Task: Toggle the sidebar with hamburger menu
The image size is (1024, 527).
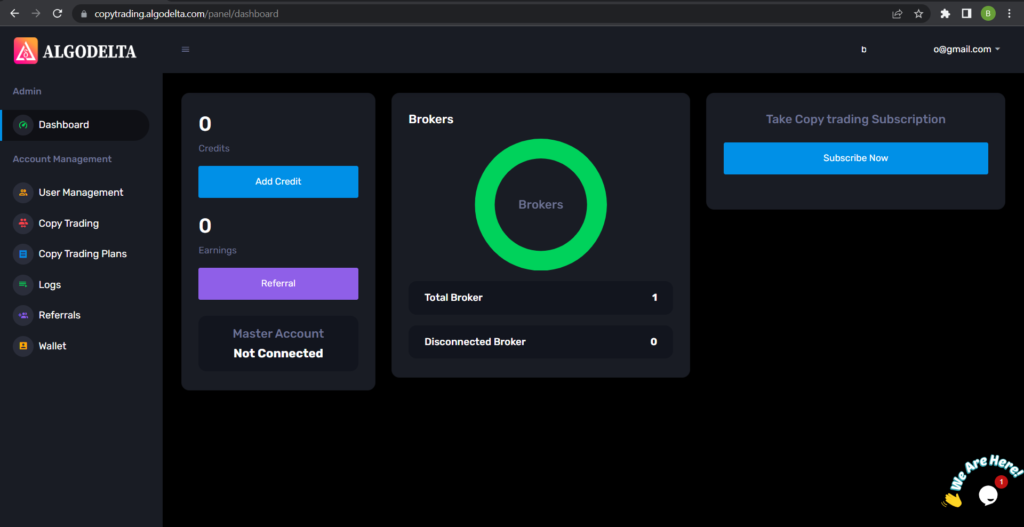Action: coord(185,50)
